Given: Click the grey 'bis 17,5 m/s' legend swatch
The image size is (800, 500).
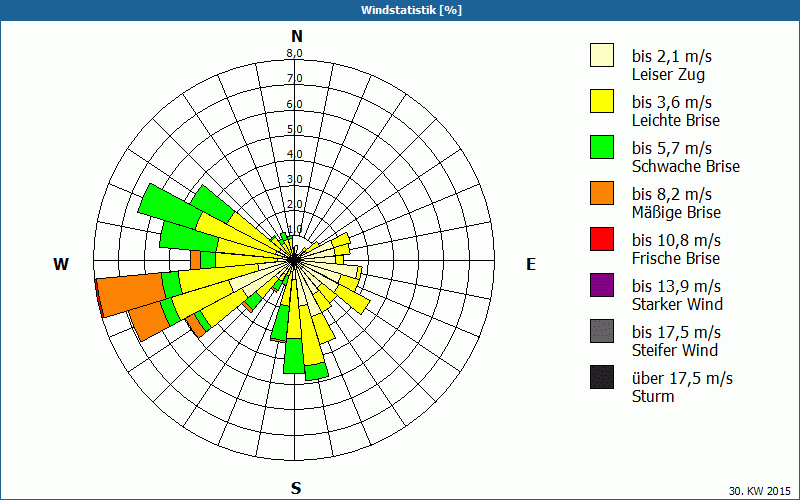Looking at the screenshot, I should pos(602,331).
